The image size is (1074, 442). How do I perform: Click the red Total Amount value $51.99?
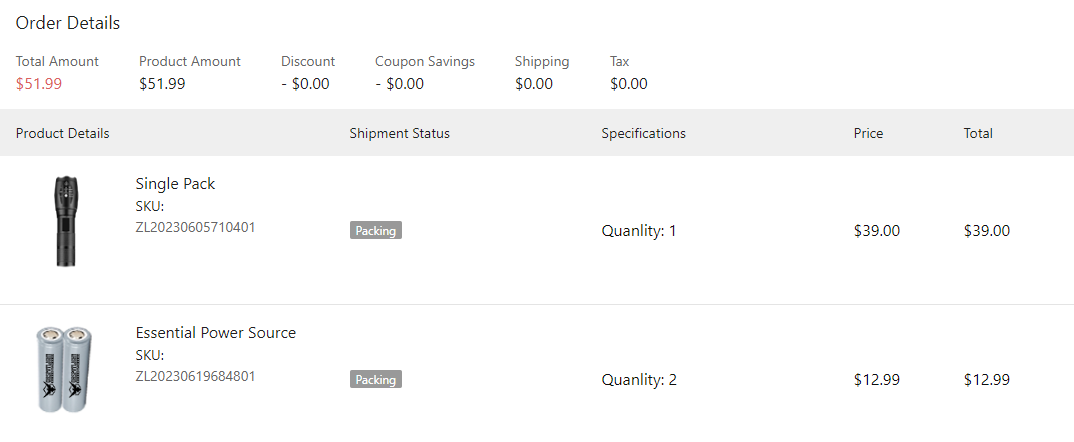pyautogui.click(x=39, y=84)
